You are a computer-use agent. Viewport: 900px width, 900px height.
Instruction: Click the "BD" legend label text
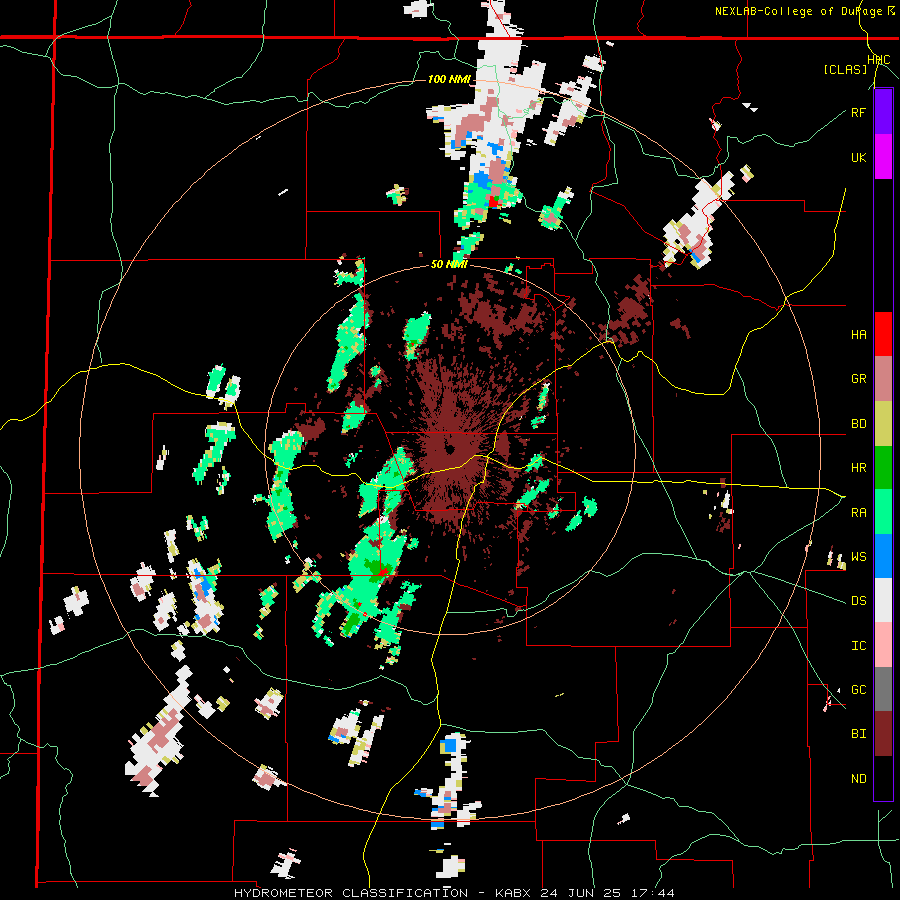click(x=859, y=424)
